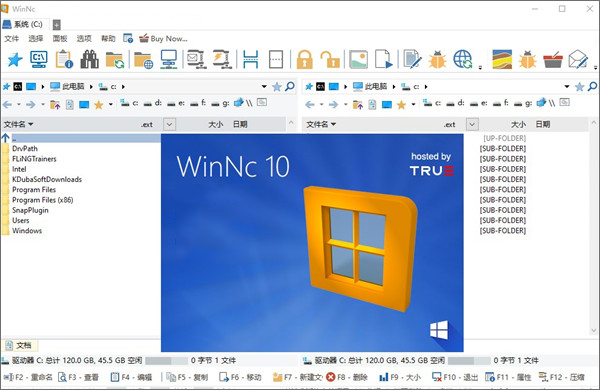Click F2 - 重命名 button

(x=28, y=377)
